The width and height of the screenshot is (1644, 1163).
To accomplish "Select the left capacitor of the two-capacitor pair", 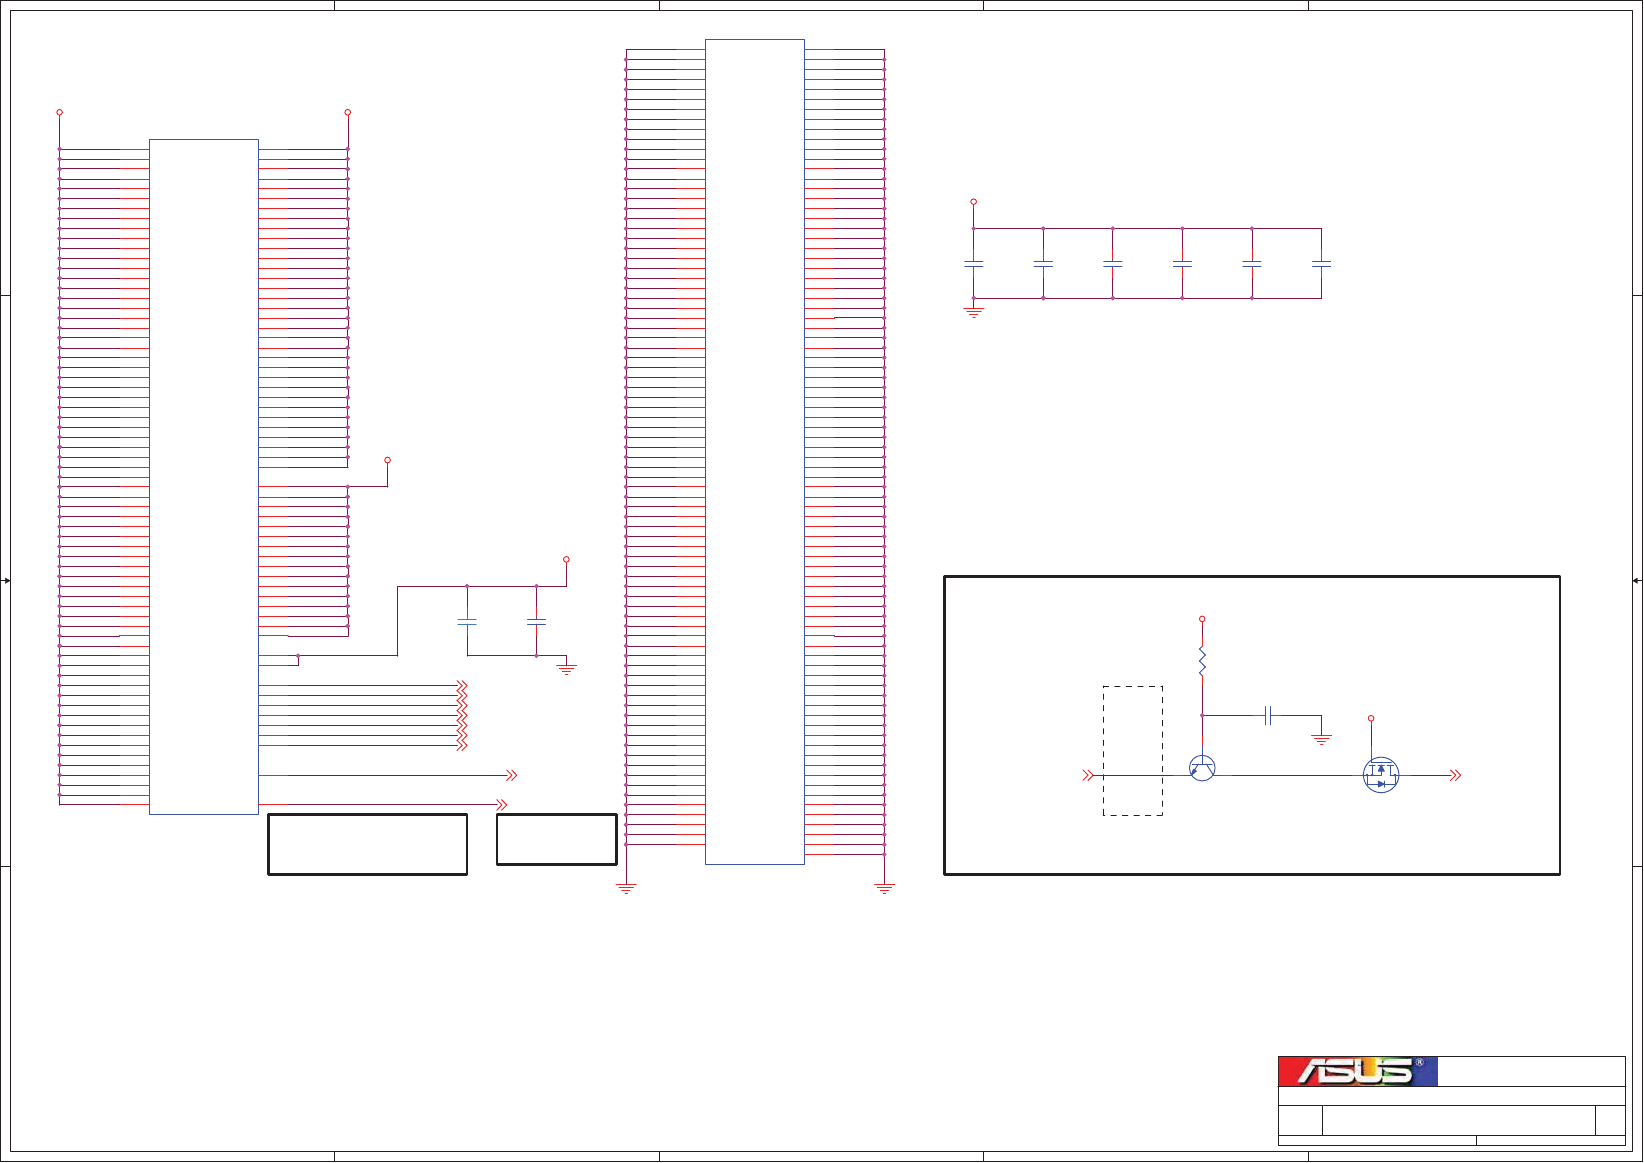I will [x=467, y=622].
